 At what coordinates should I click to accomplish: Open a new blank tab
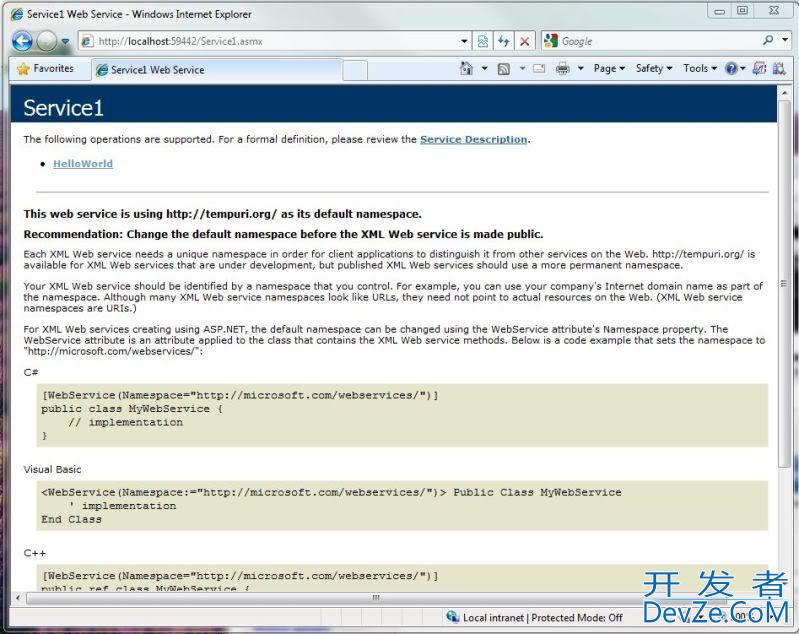(x=355, y=70)
